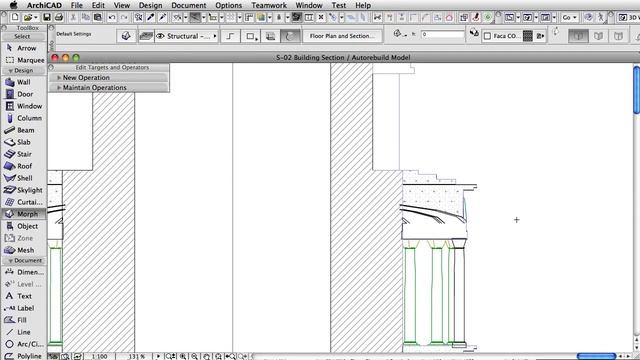
Task: Select the Object tool
Action: [x=23, y=226]
